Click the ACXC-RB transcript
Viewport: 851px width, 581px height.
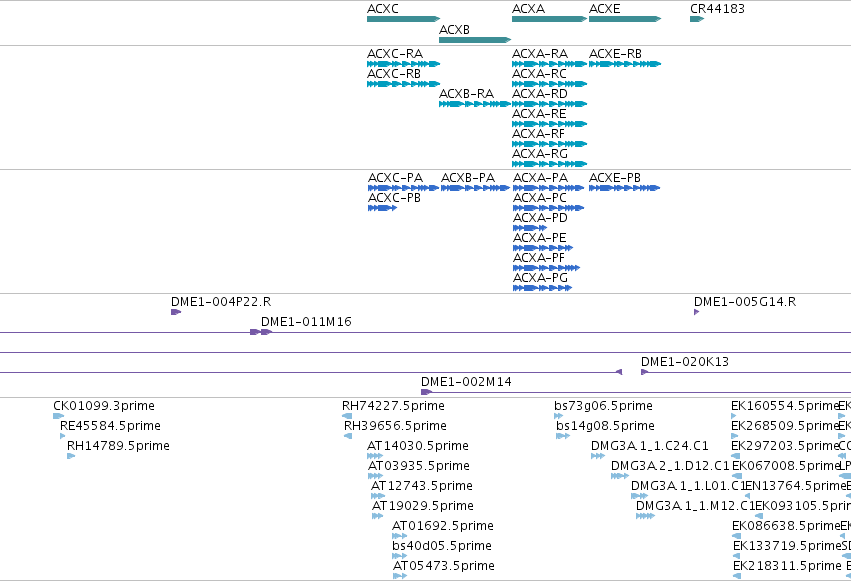click(x=403, y=84)
